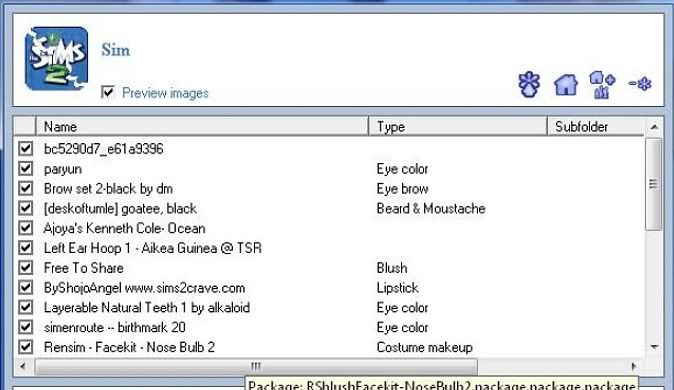Screen dimensions: 674x390
Task: Click the horizontal scrollbar thumb
Action: click(256, 366)
